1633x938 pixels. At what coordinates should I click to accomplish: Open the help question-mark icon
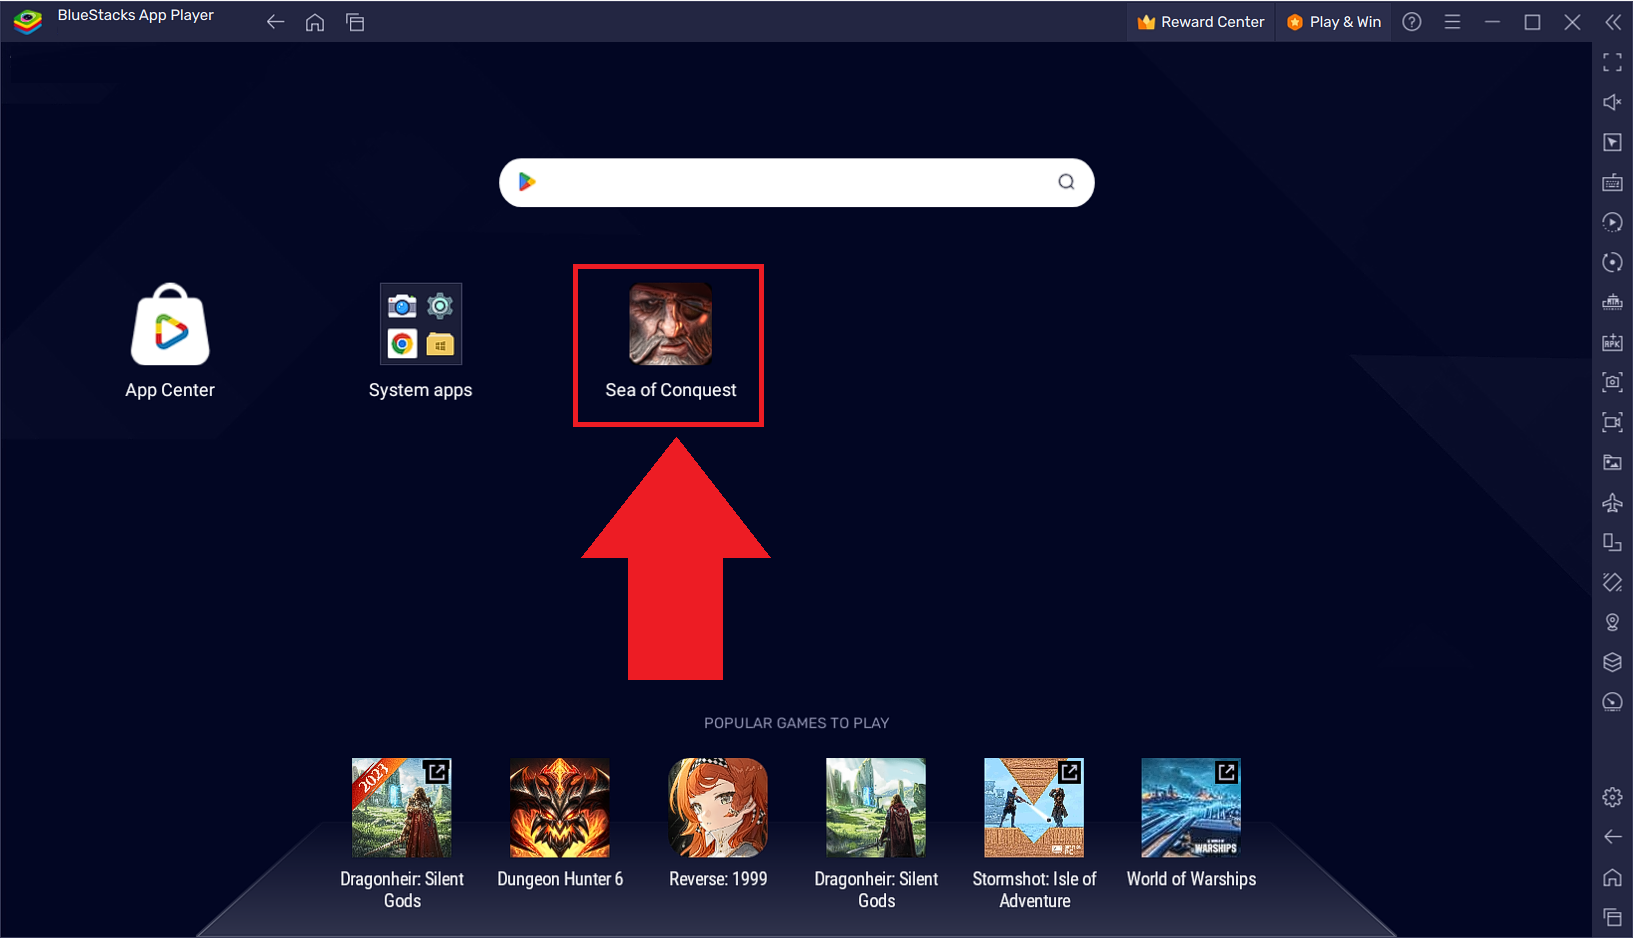1412,22
